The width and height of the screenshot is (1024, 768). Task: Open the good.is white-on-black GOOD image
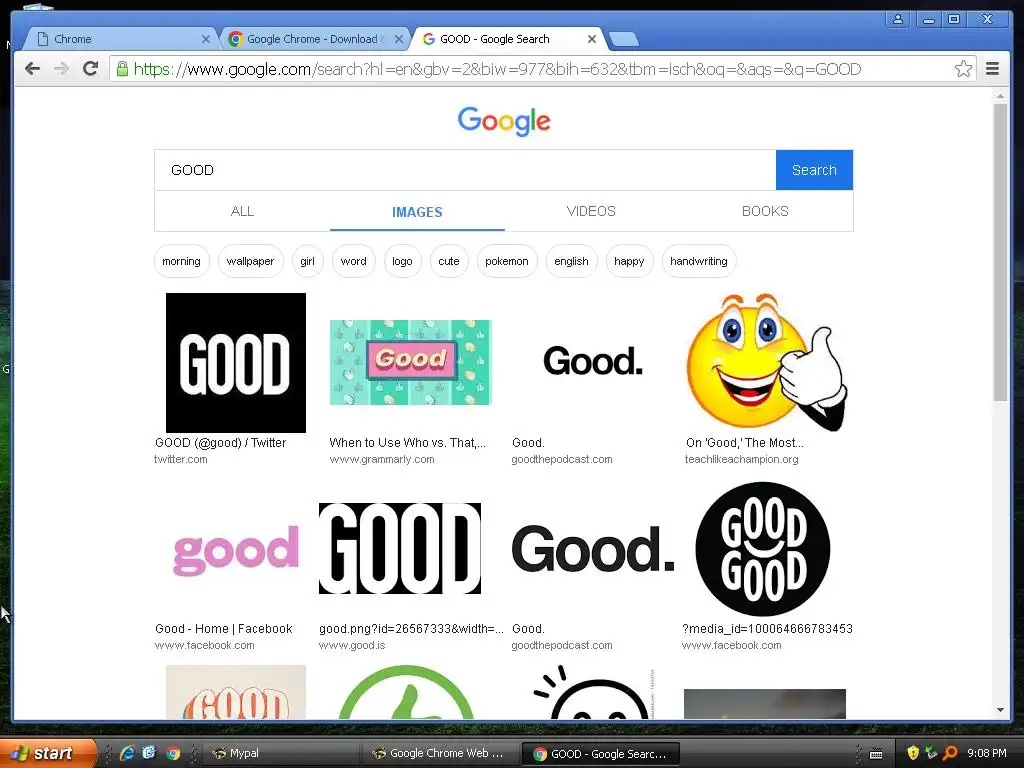tap(400, 549)
